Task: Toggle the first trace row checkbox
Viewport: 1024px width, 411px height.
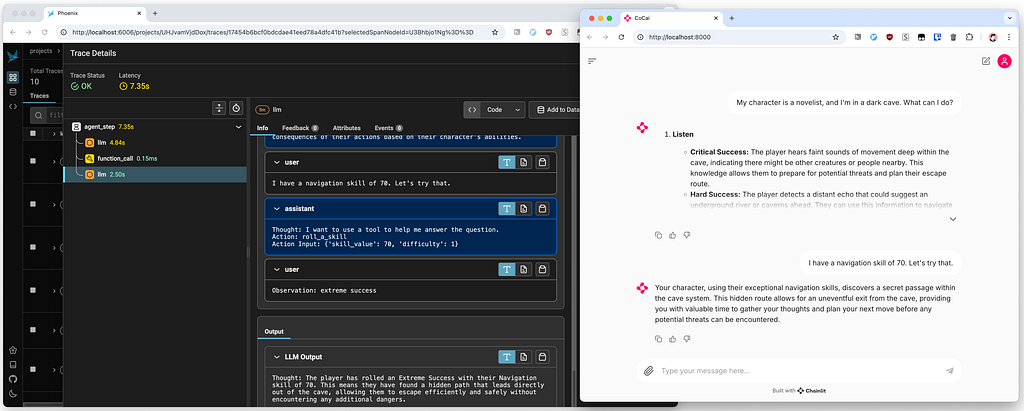Action: (x=33, y=161)
